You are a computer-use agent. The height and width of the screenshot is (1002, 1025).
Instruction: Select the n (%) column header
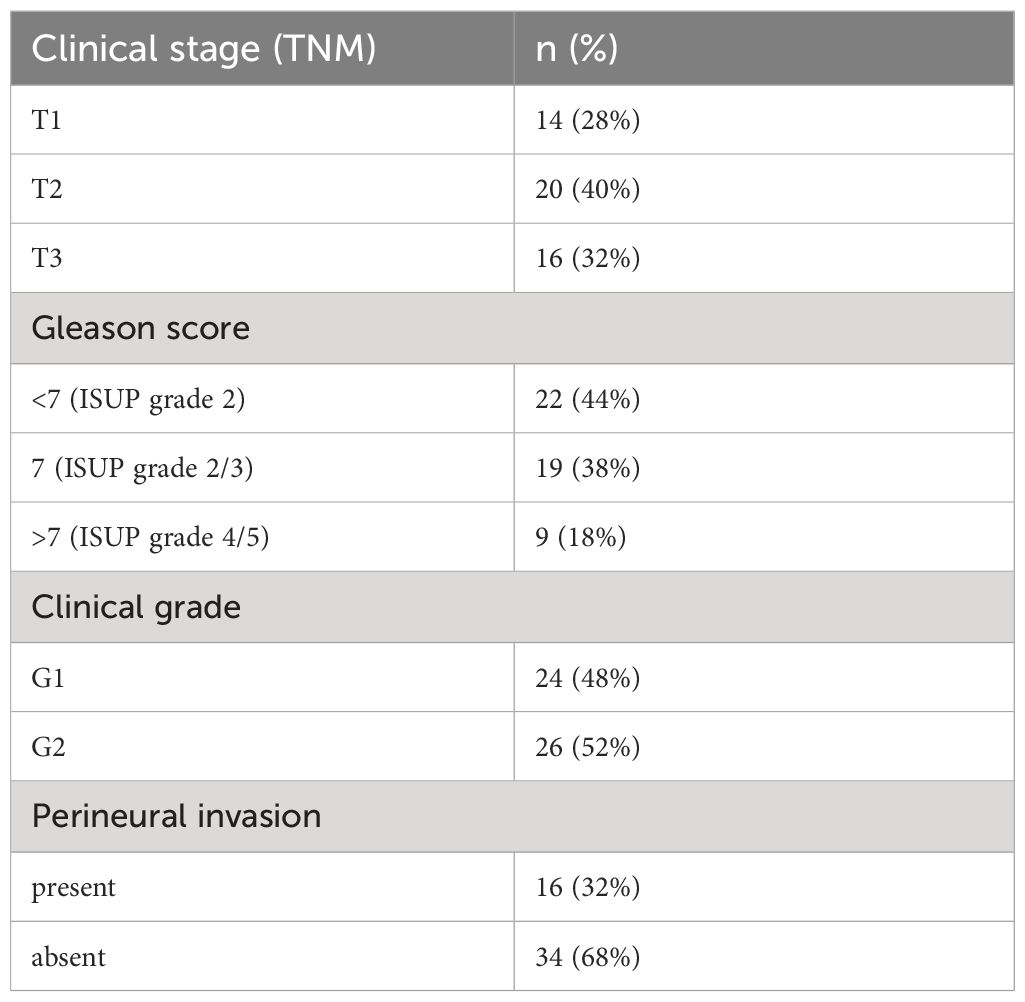[764, 48]
